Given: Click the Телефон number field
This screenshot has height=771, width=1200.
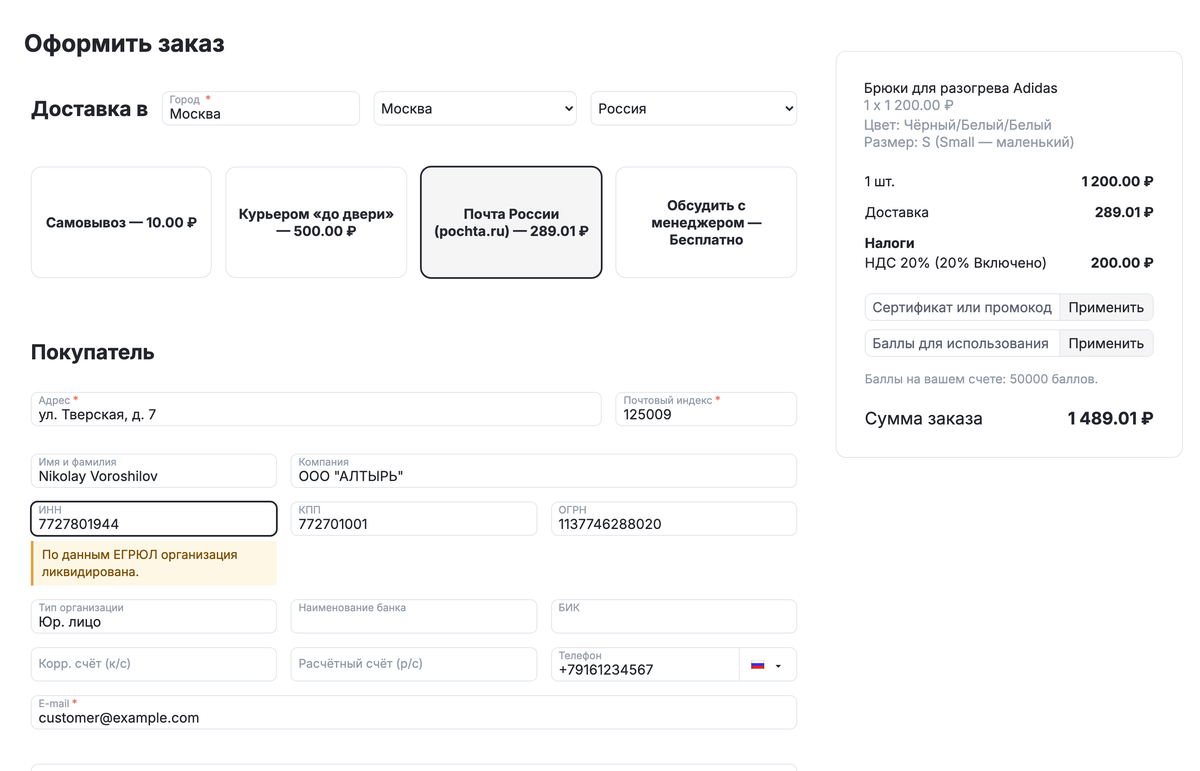Looking at the screenshot, I should coord(645,665).
